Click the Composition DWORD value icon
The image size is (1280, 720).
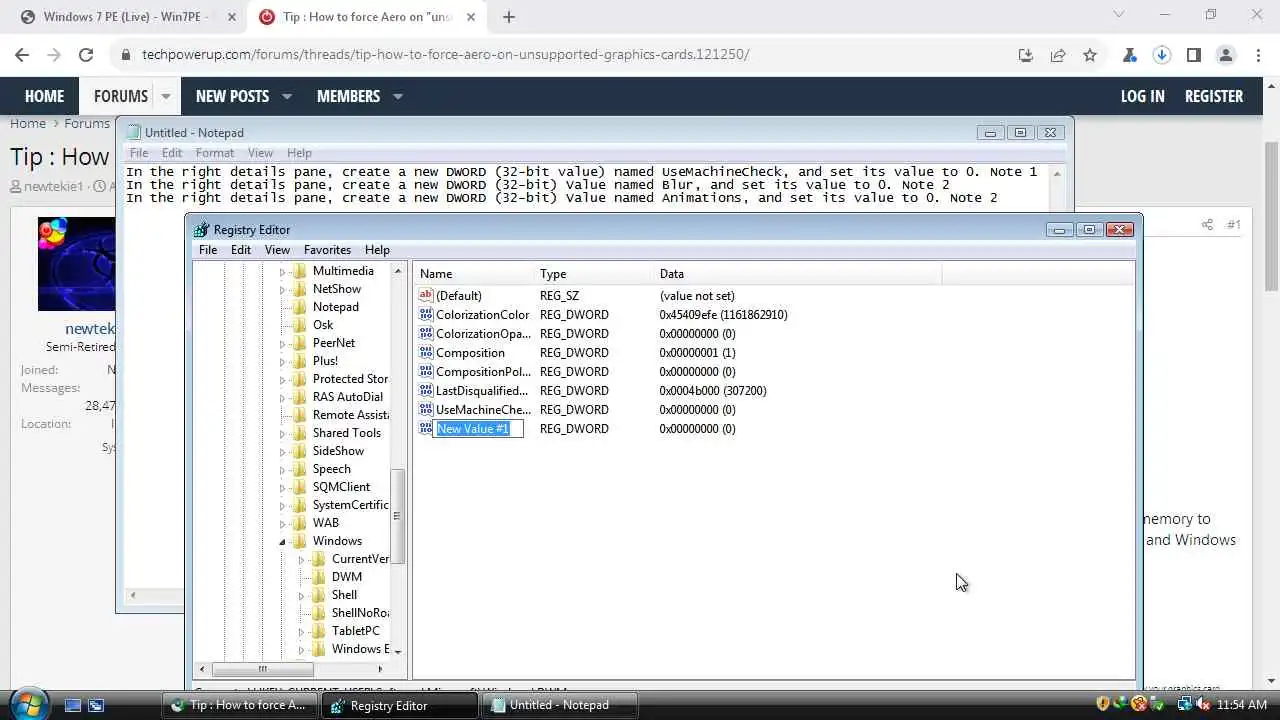[x=425, y=352]
